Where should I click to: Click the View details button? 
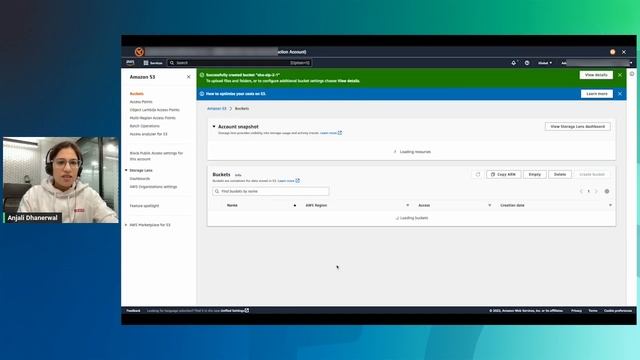(596, 75)
